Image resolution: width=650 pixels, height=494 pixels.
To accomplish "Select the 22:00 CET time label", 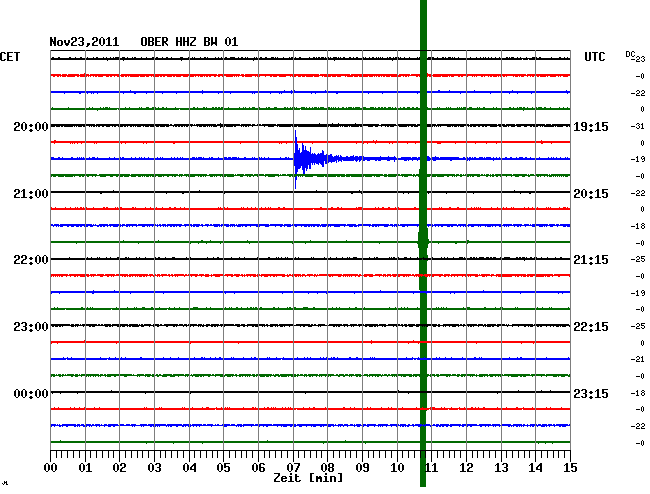I will click(31, 260).
